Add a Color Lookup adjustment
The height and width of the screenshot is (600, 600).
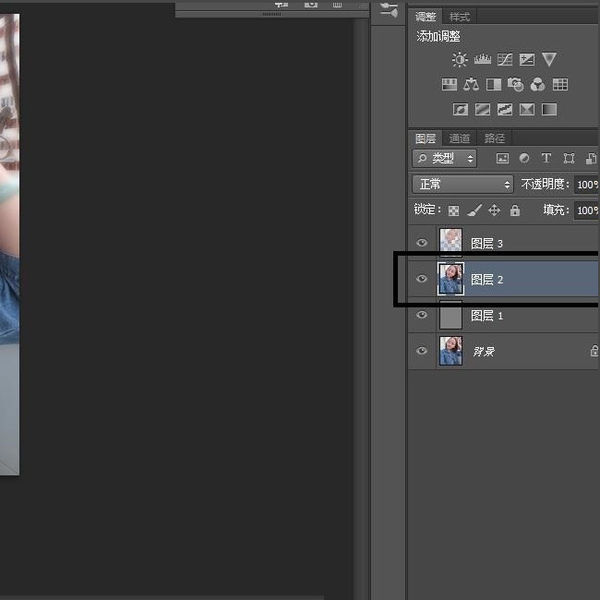coord(560,85)
